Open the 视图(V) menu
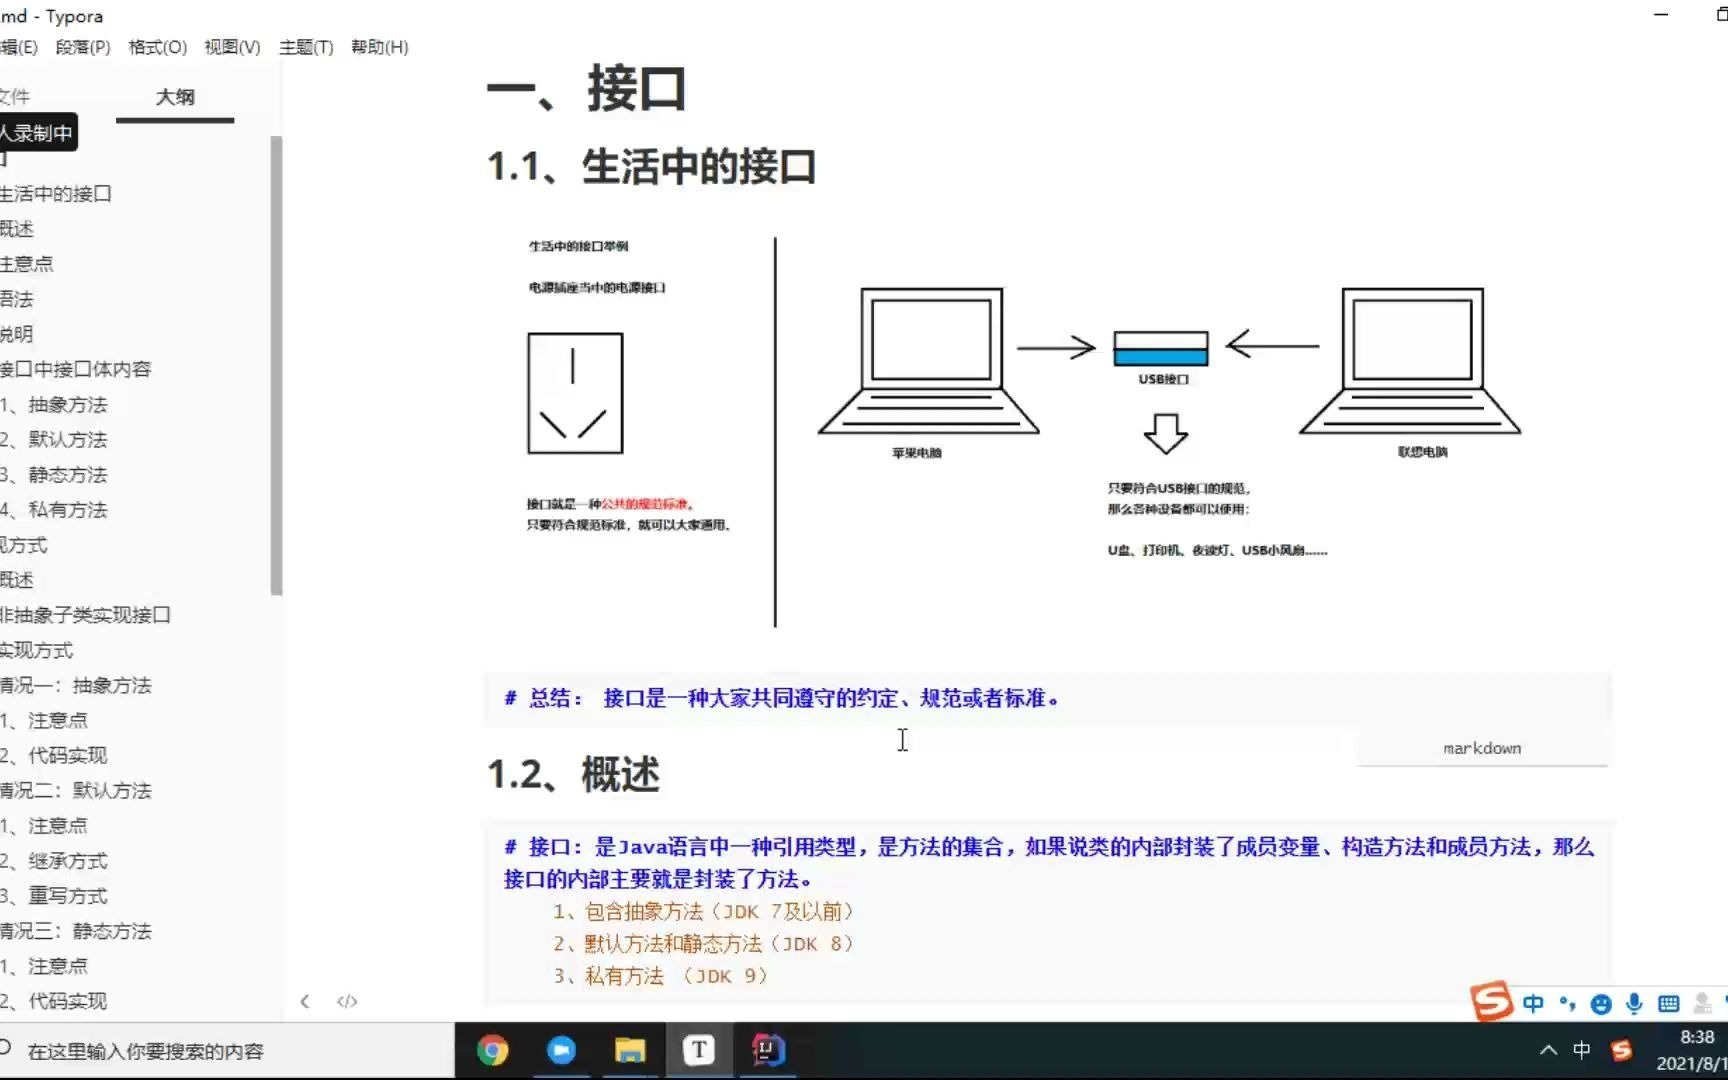The width and height of the screenshot is (1728, 1080). pyautogui.click(x=232, y=47)
